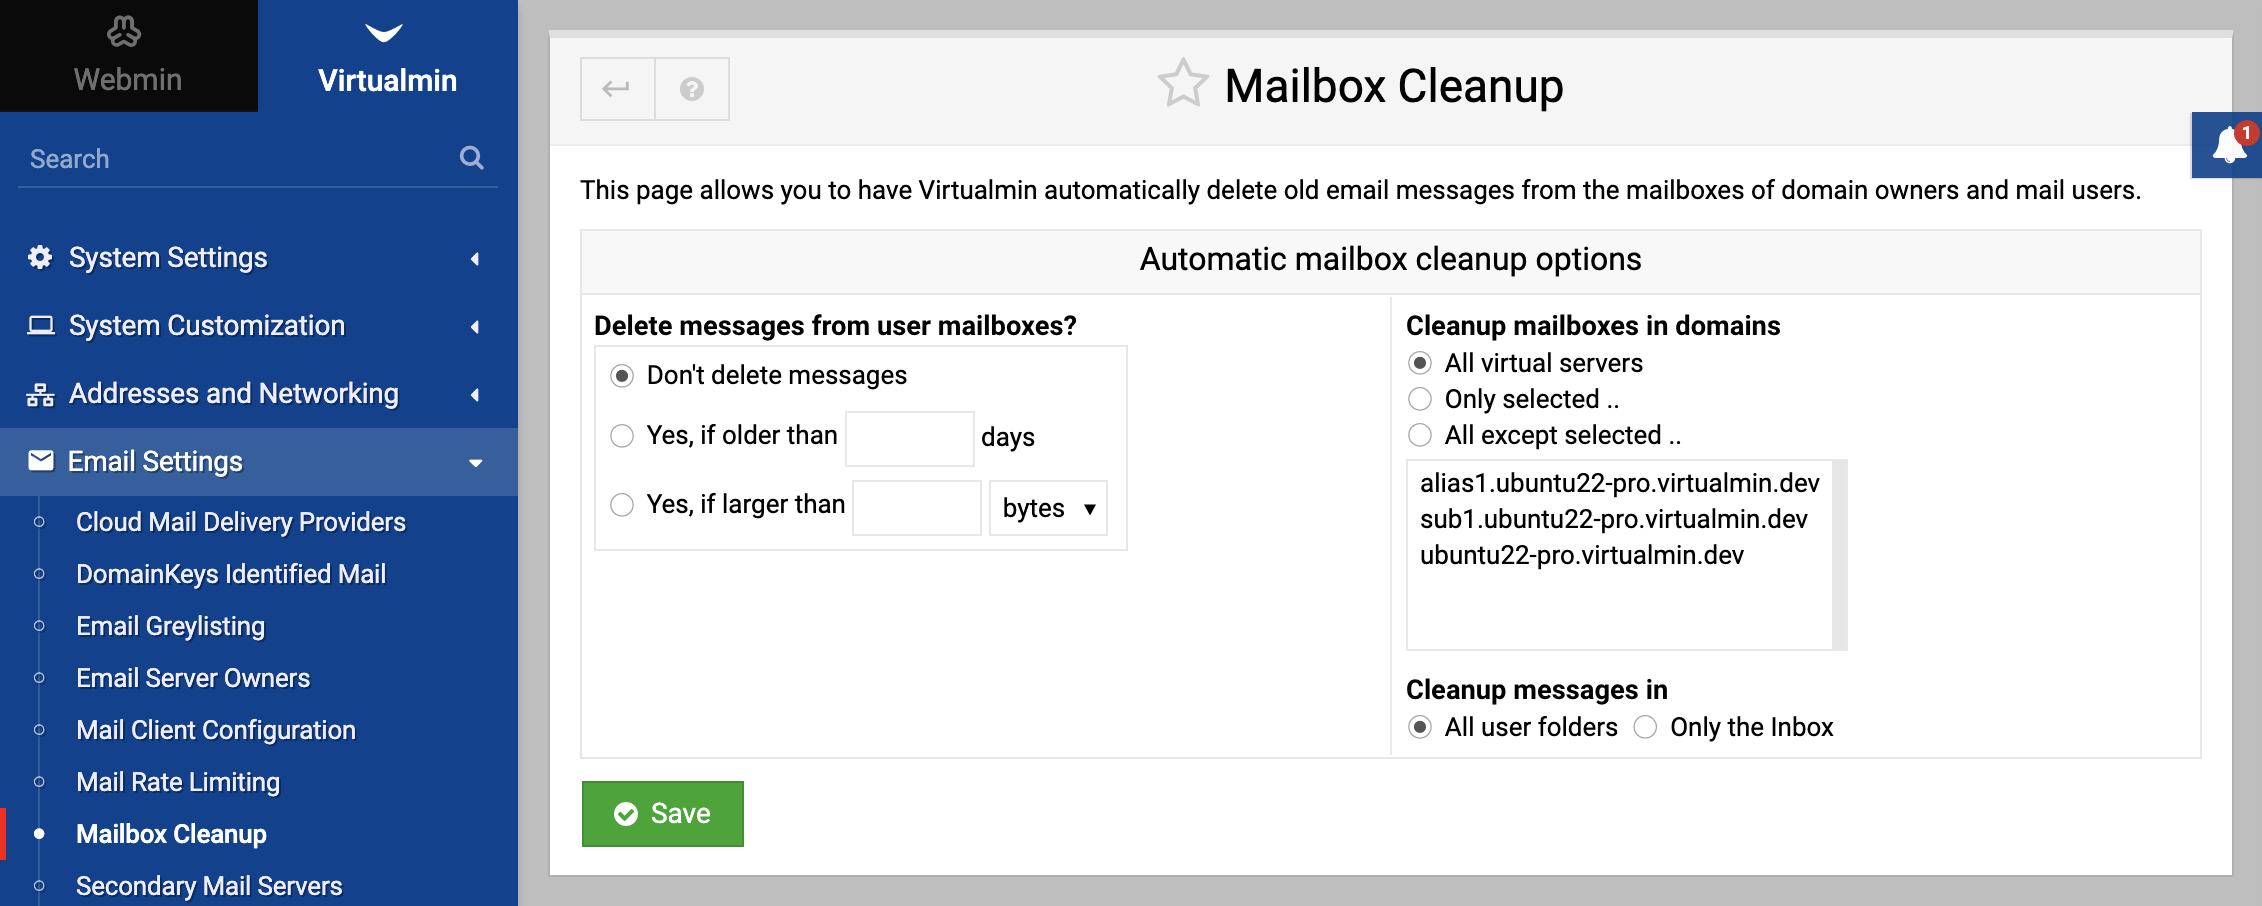Open the help question mark icon
Image resolution: width=2262 pixels, height=906 pixels.
(x=691, y=89)
